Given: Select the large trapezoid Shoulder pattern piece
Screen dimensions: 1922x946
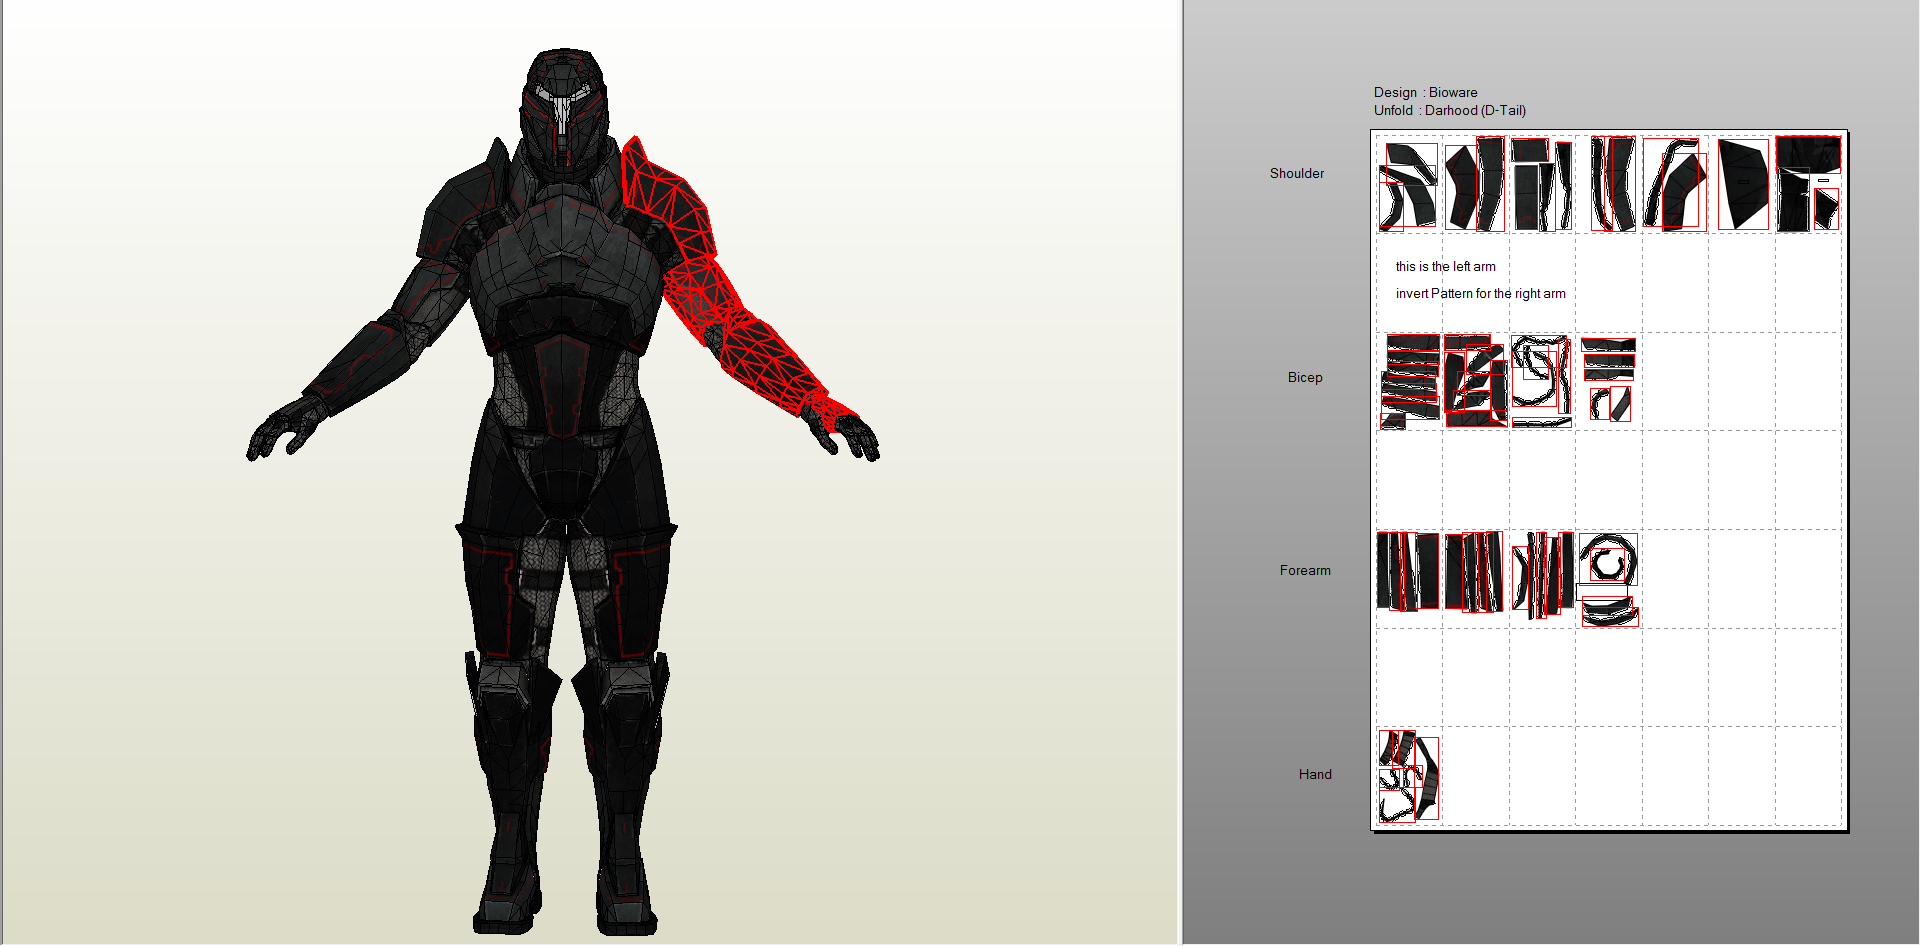Looking at the screenshot, I should tap(1742, 184).
